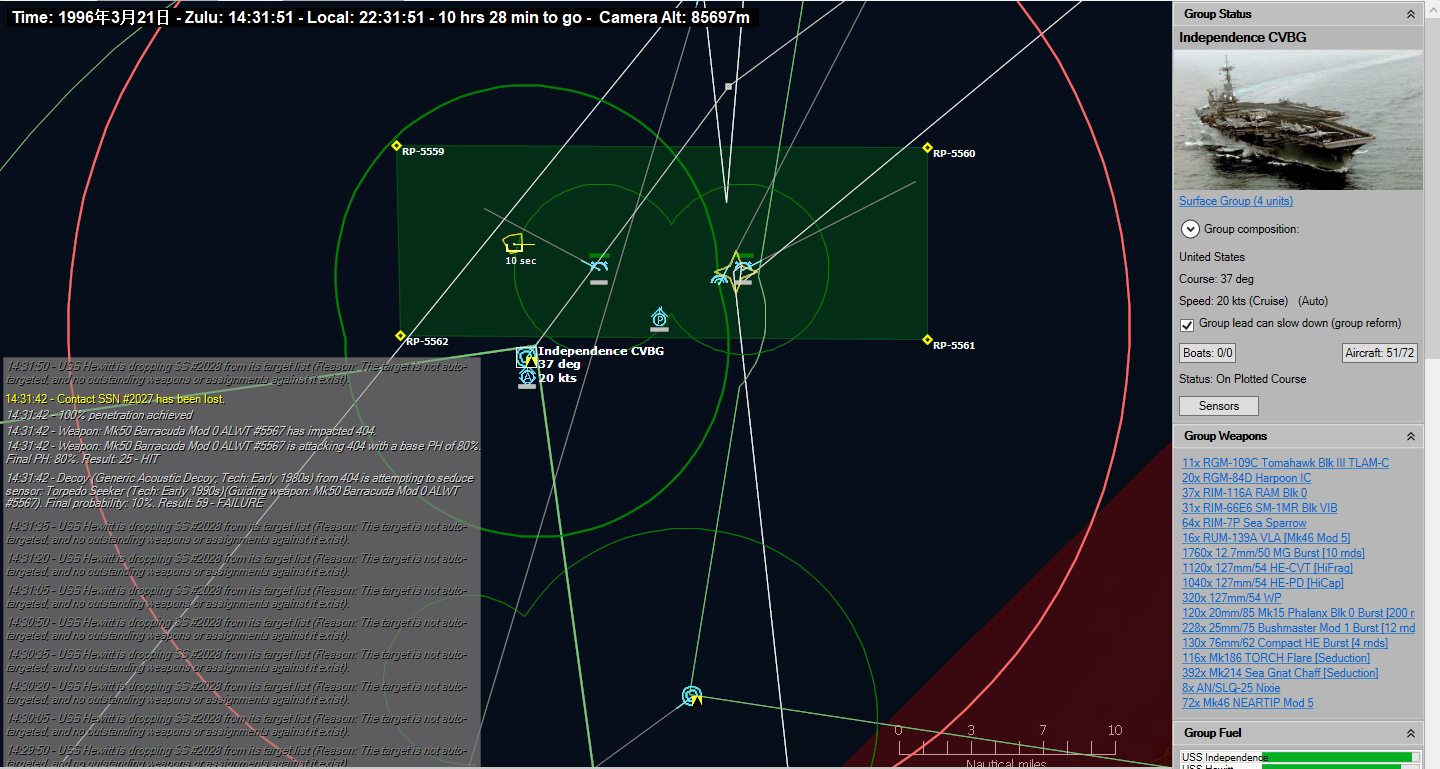Open Mk214 Sea Gnat Chaff link
The height and width of the screenshot is (769, 1440).
(1280, 673)
